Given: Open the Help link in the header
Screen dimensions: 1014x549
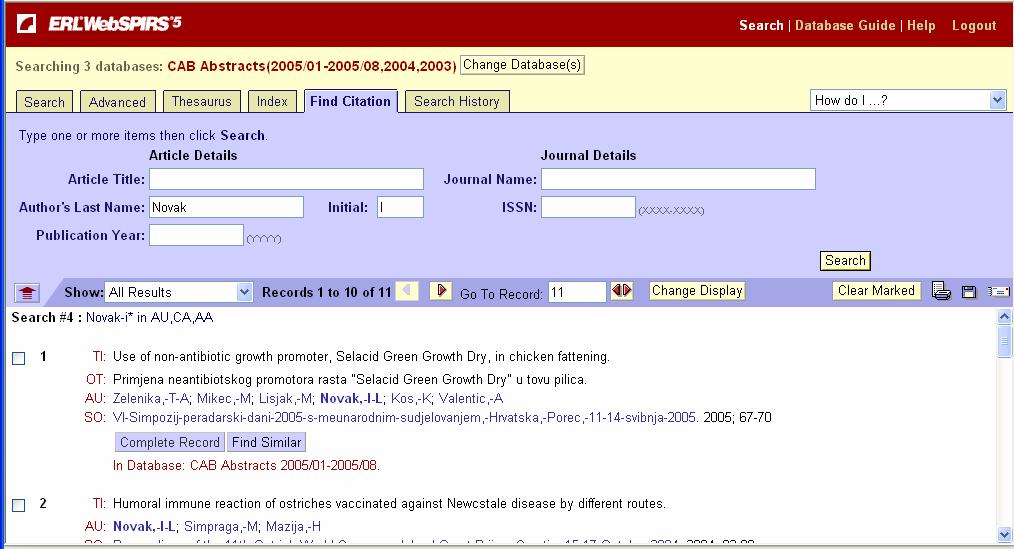Looking at the screenshot, I should point(921,25).
